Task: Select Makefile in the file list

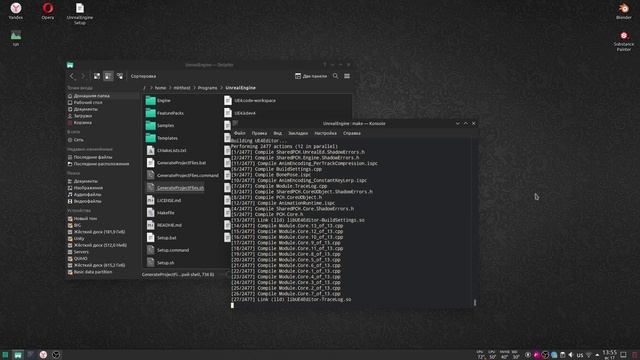Action: (x=160, y=213)
